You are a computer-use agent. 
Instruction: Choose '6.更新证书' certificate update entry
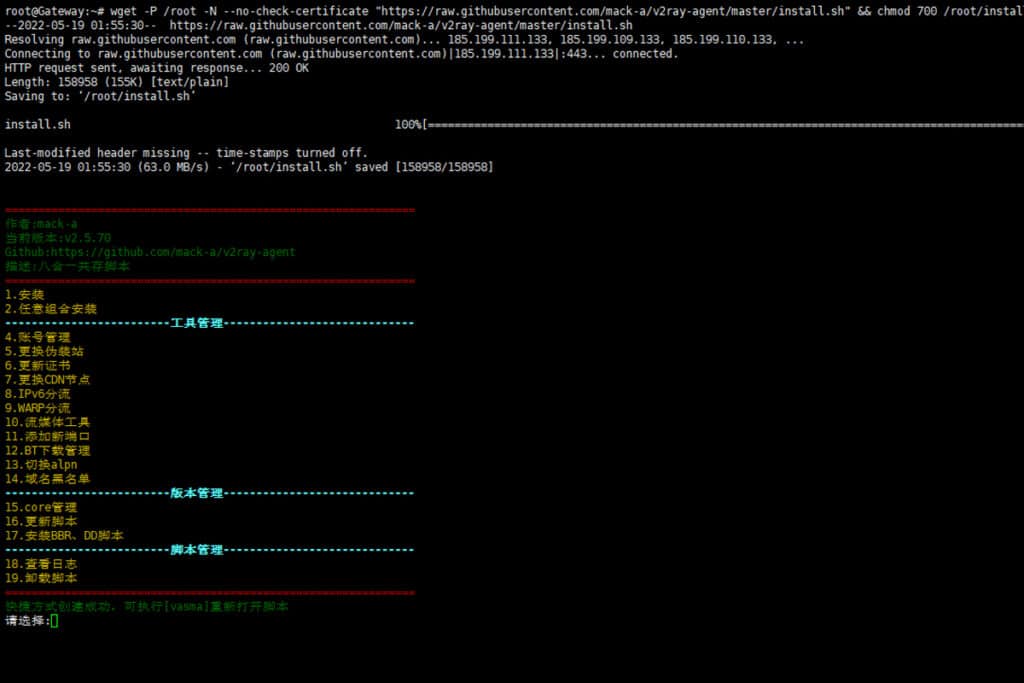38,366
